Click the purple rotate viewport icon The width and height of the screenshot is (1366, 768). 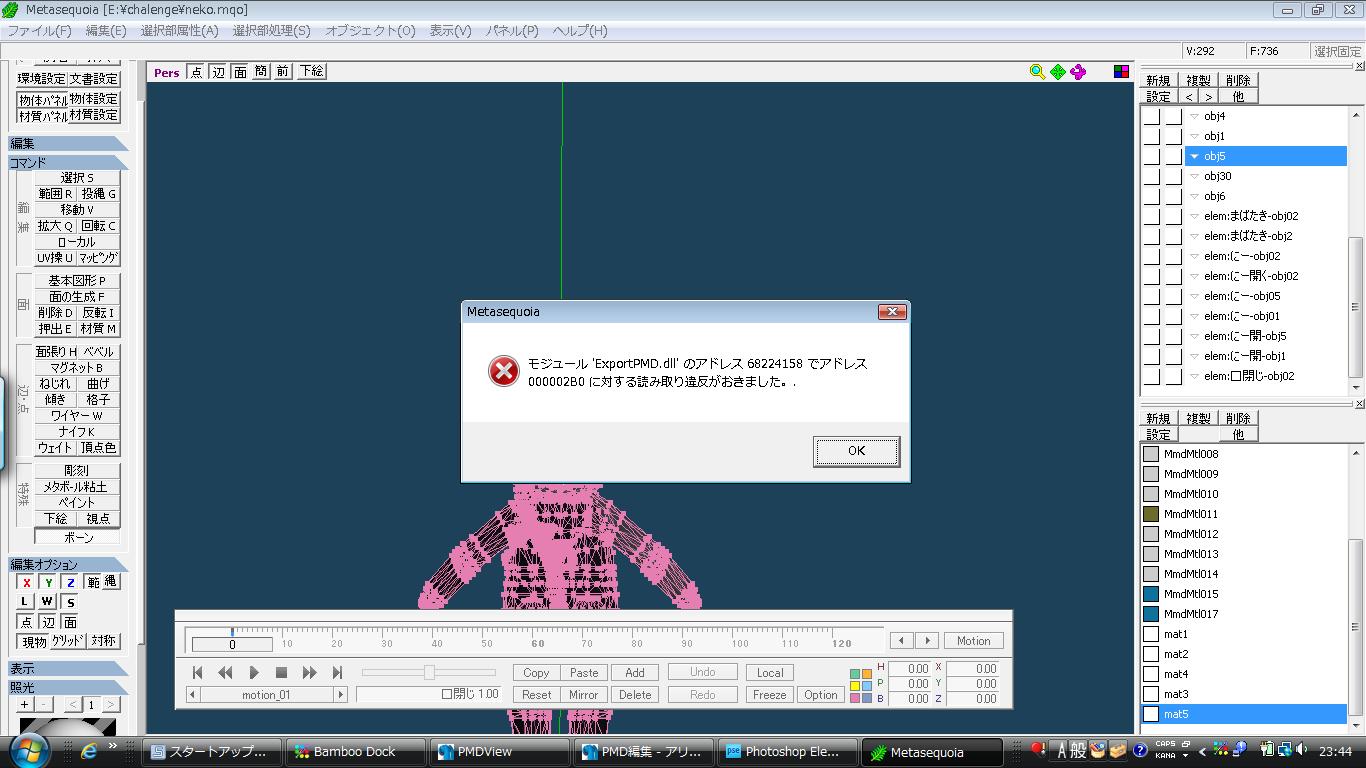coord(1078,72)
